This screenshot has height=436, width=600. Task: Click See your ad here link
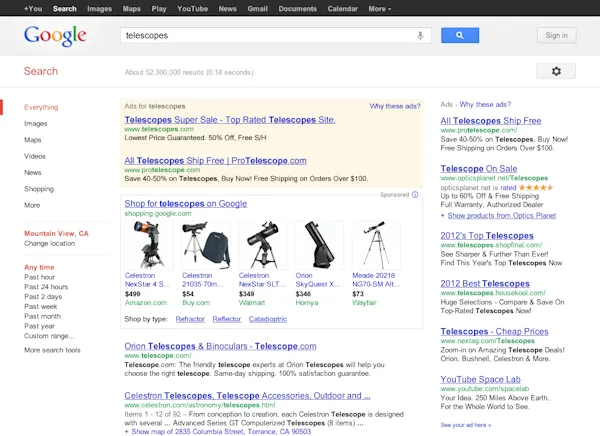(x=466, y=425)
